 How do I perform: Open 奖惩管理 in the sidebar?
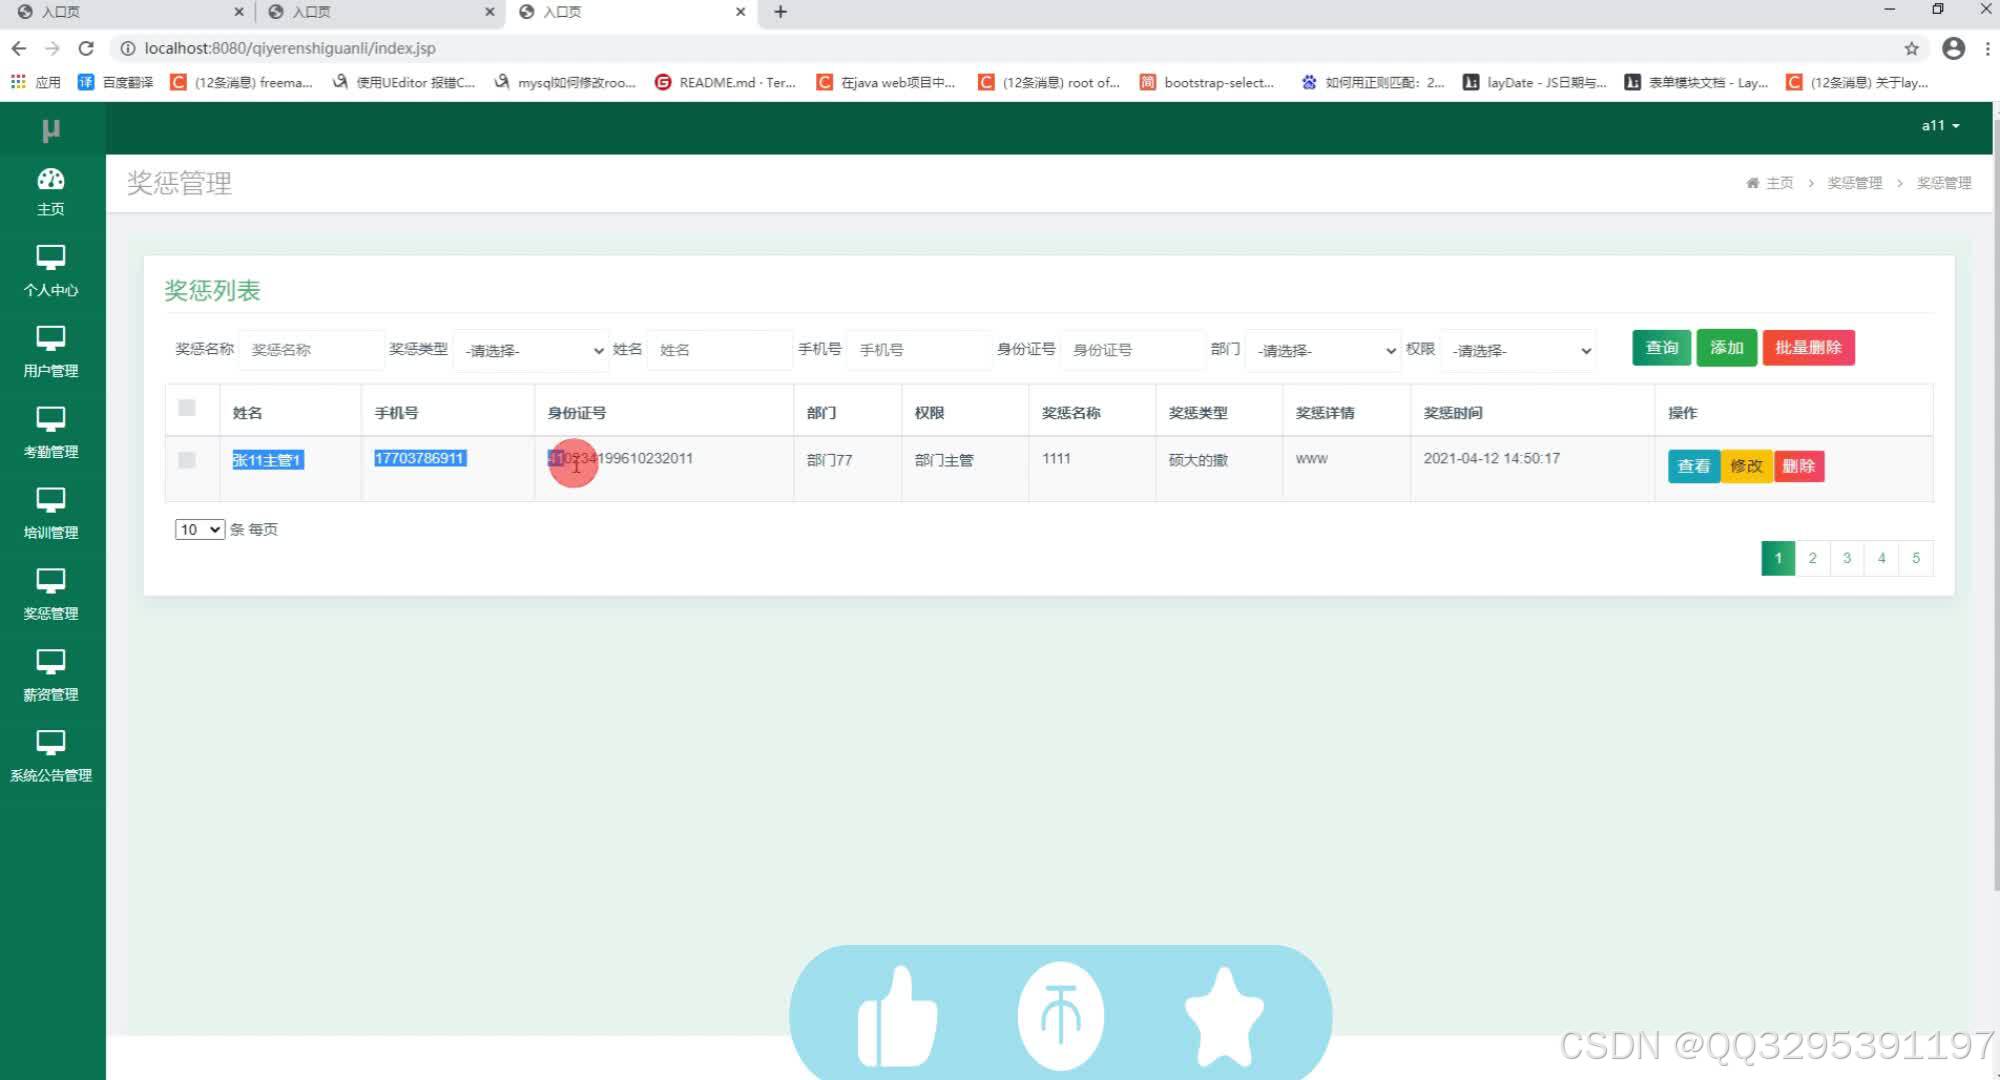(51, 595)
